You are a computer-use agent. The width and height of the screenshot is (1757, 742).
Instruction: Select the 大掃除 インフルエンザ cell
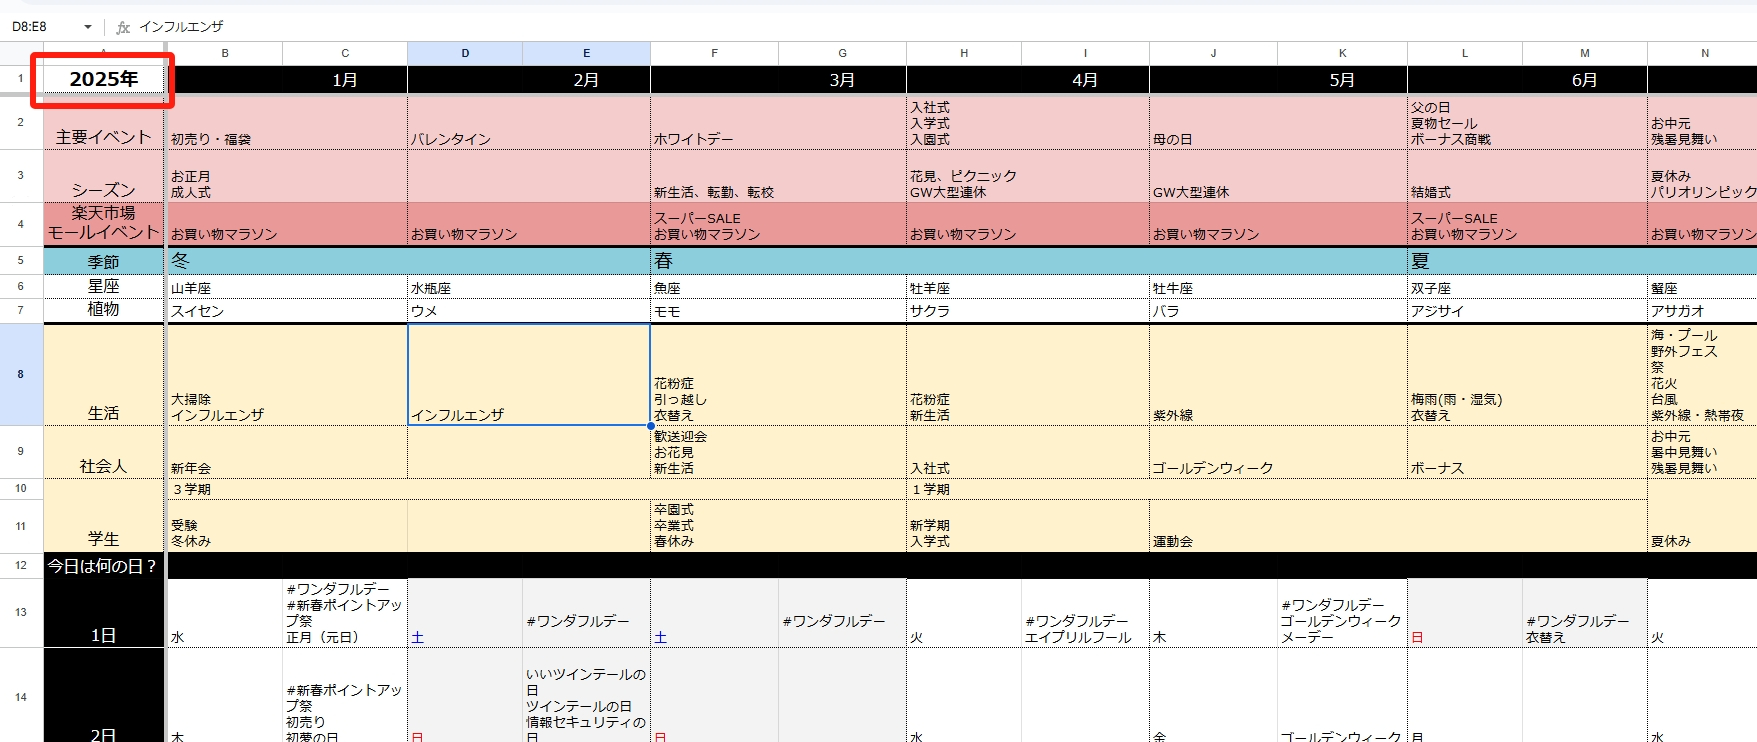click(286, 375)
